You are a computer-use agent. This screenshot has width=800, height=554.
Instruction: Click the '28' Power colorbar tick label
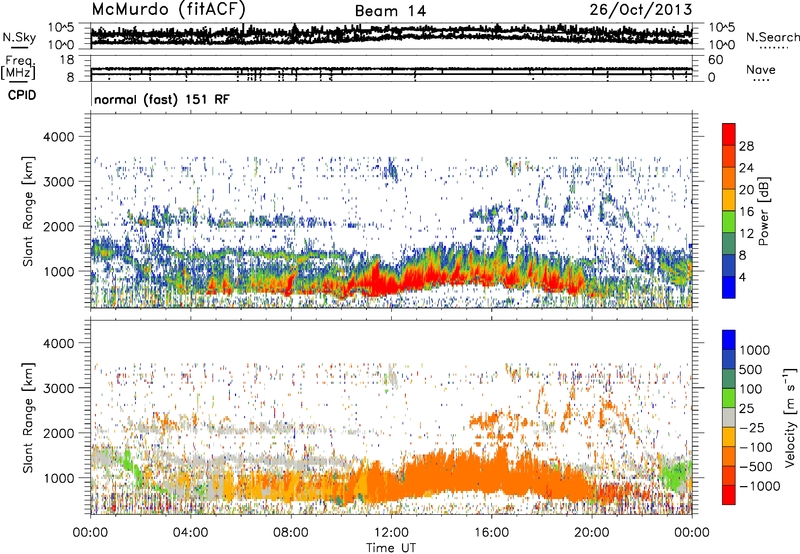746,146
